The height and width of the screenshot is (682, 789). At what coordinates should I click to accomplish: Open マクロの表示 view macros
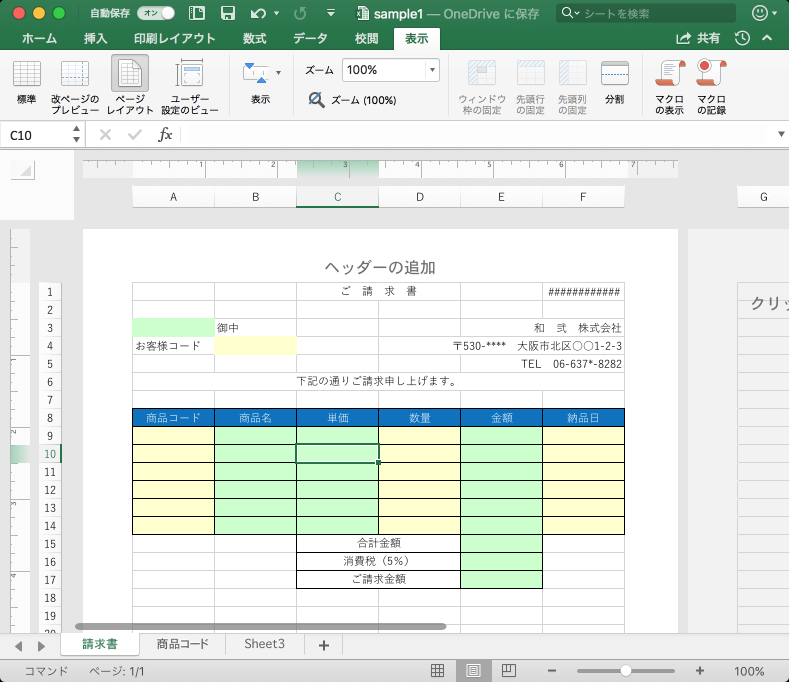click(x=669, y=87)
